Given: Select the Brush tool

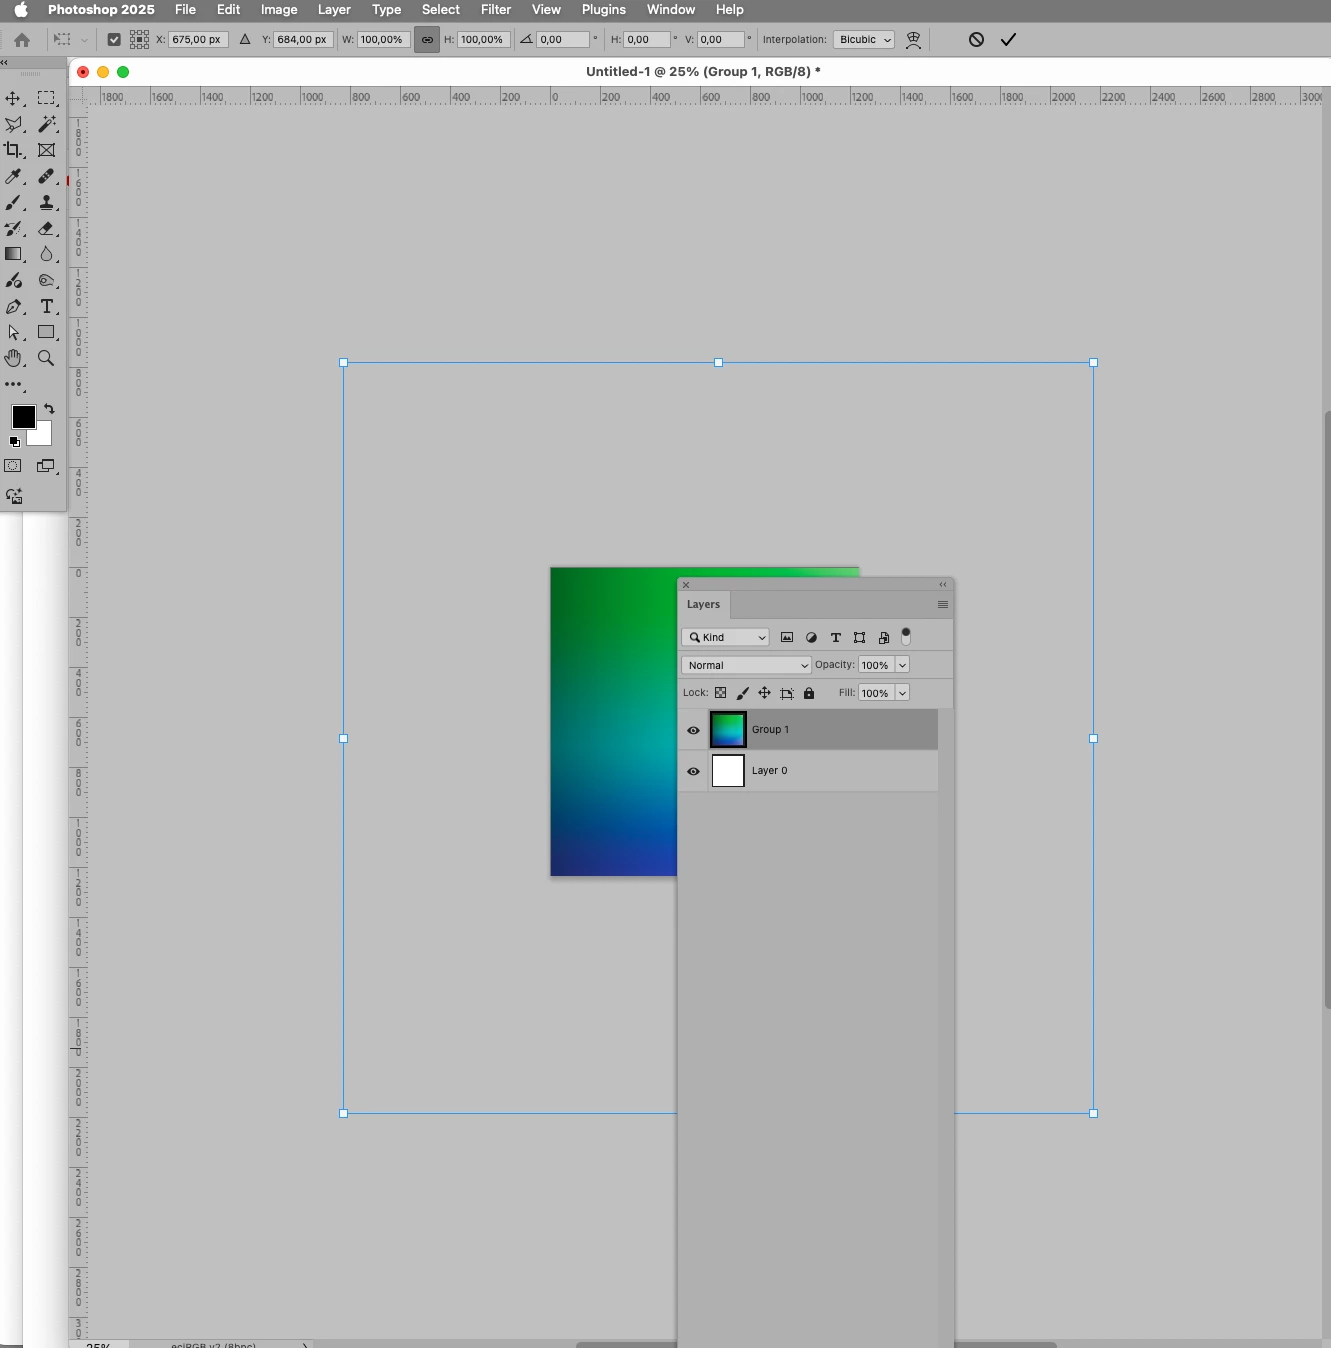Looking at the screenshot, I should pos(13,202).
